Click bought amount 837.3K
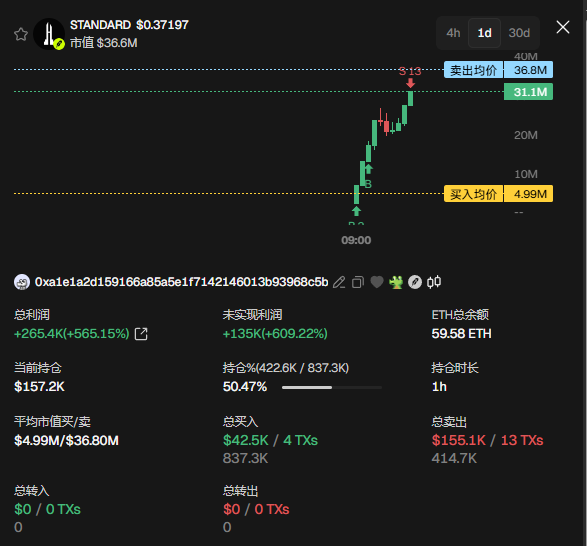Viewport: 587px width, 546px height. coord(245,458)
